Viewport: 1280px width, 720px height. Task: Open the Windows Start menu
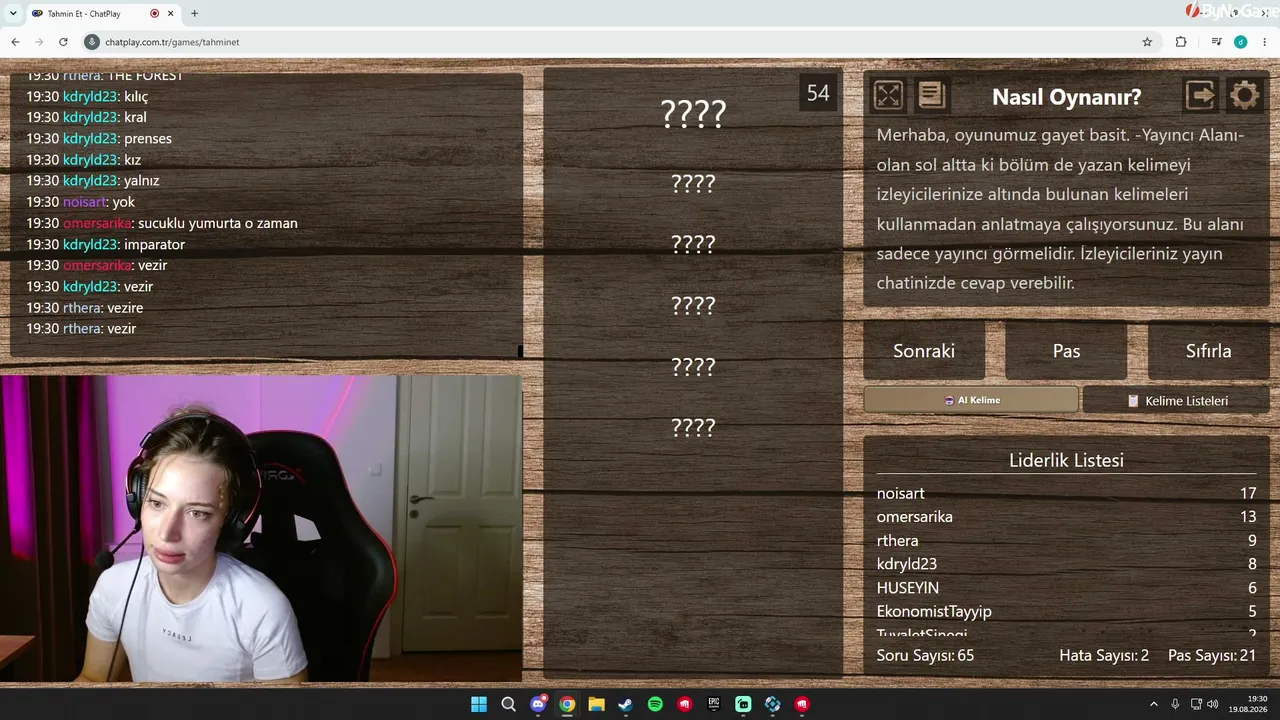479,704
